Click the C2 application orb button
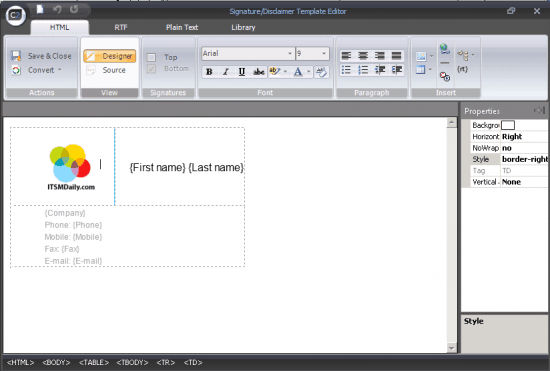Viewport: 550px width, 371px height. pos(15,15)
